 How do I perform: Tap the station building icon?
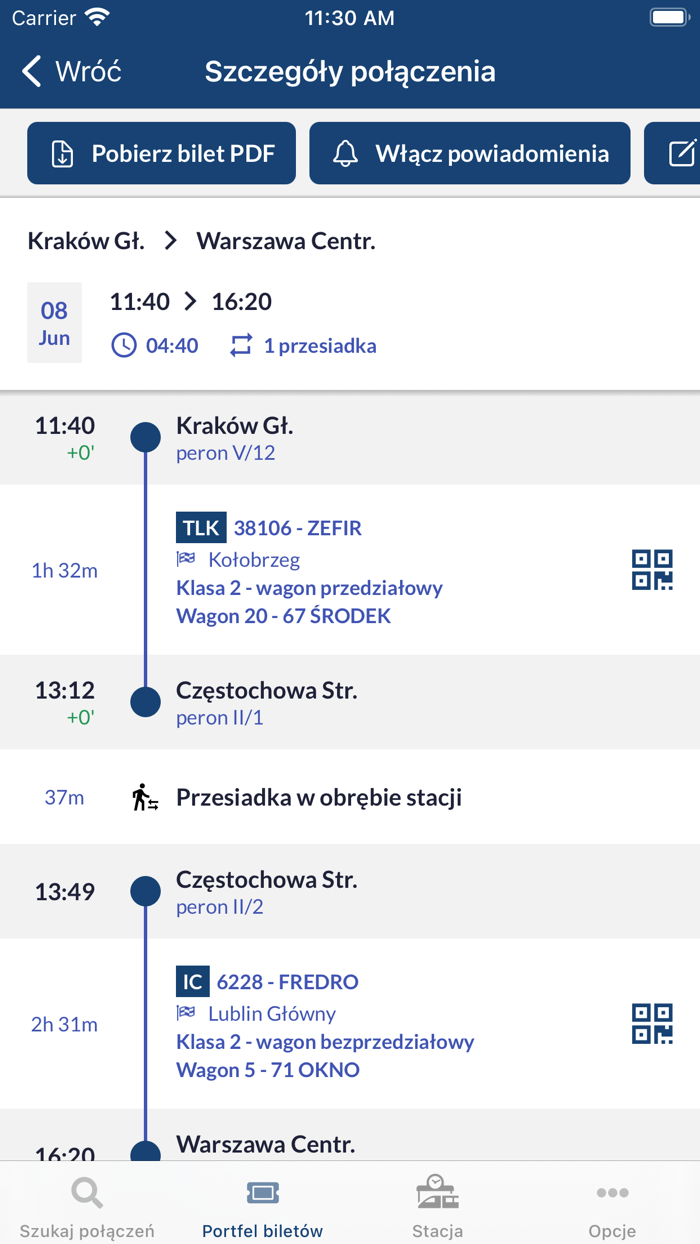437,1192
